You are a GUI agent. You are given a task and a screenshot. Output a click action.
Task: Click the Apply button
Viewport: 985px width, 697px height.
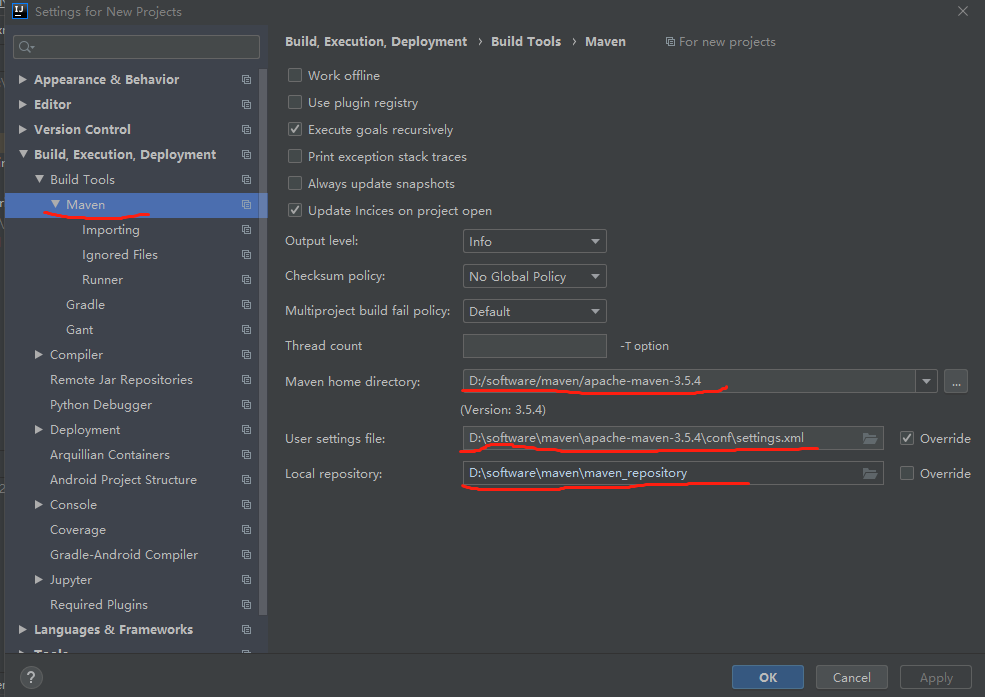coord(934,676)
